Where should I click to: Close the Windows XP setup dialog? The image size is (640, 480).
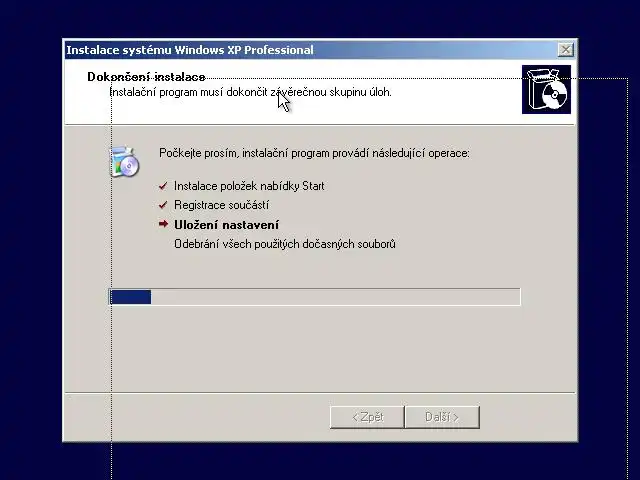pyautogui.click(x=565, y=50)
